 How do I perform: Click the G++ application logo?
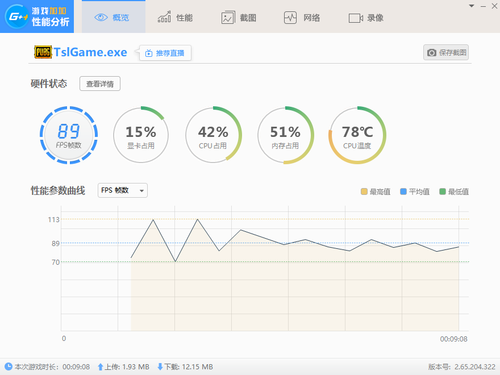click(x=37, y=16)
